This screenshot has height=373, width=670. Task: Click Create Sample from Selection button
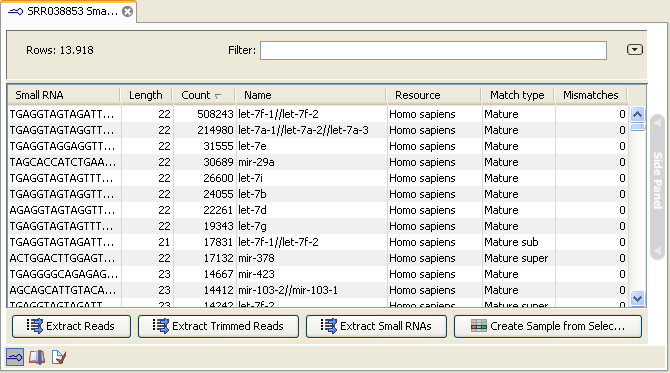[548, 326]
